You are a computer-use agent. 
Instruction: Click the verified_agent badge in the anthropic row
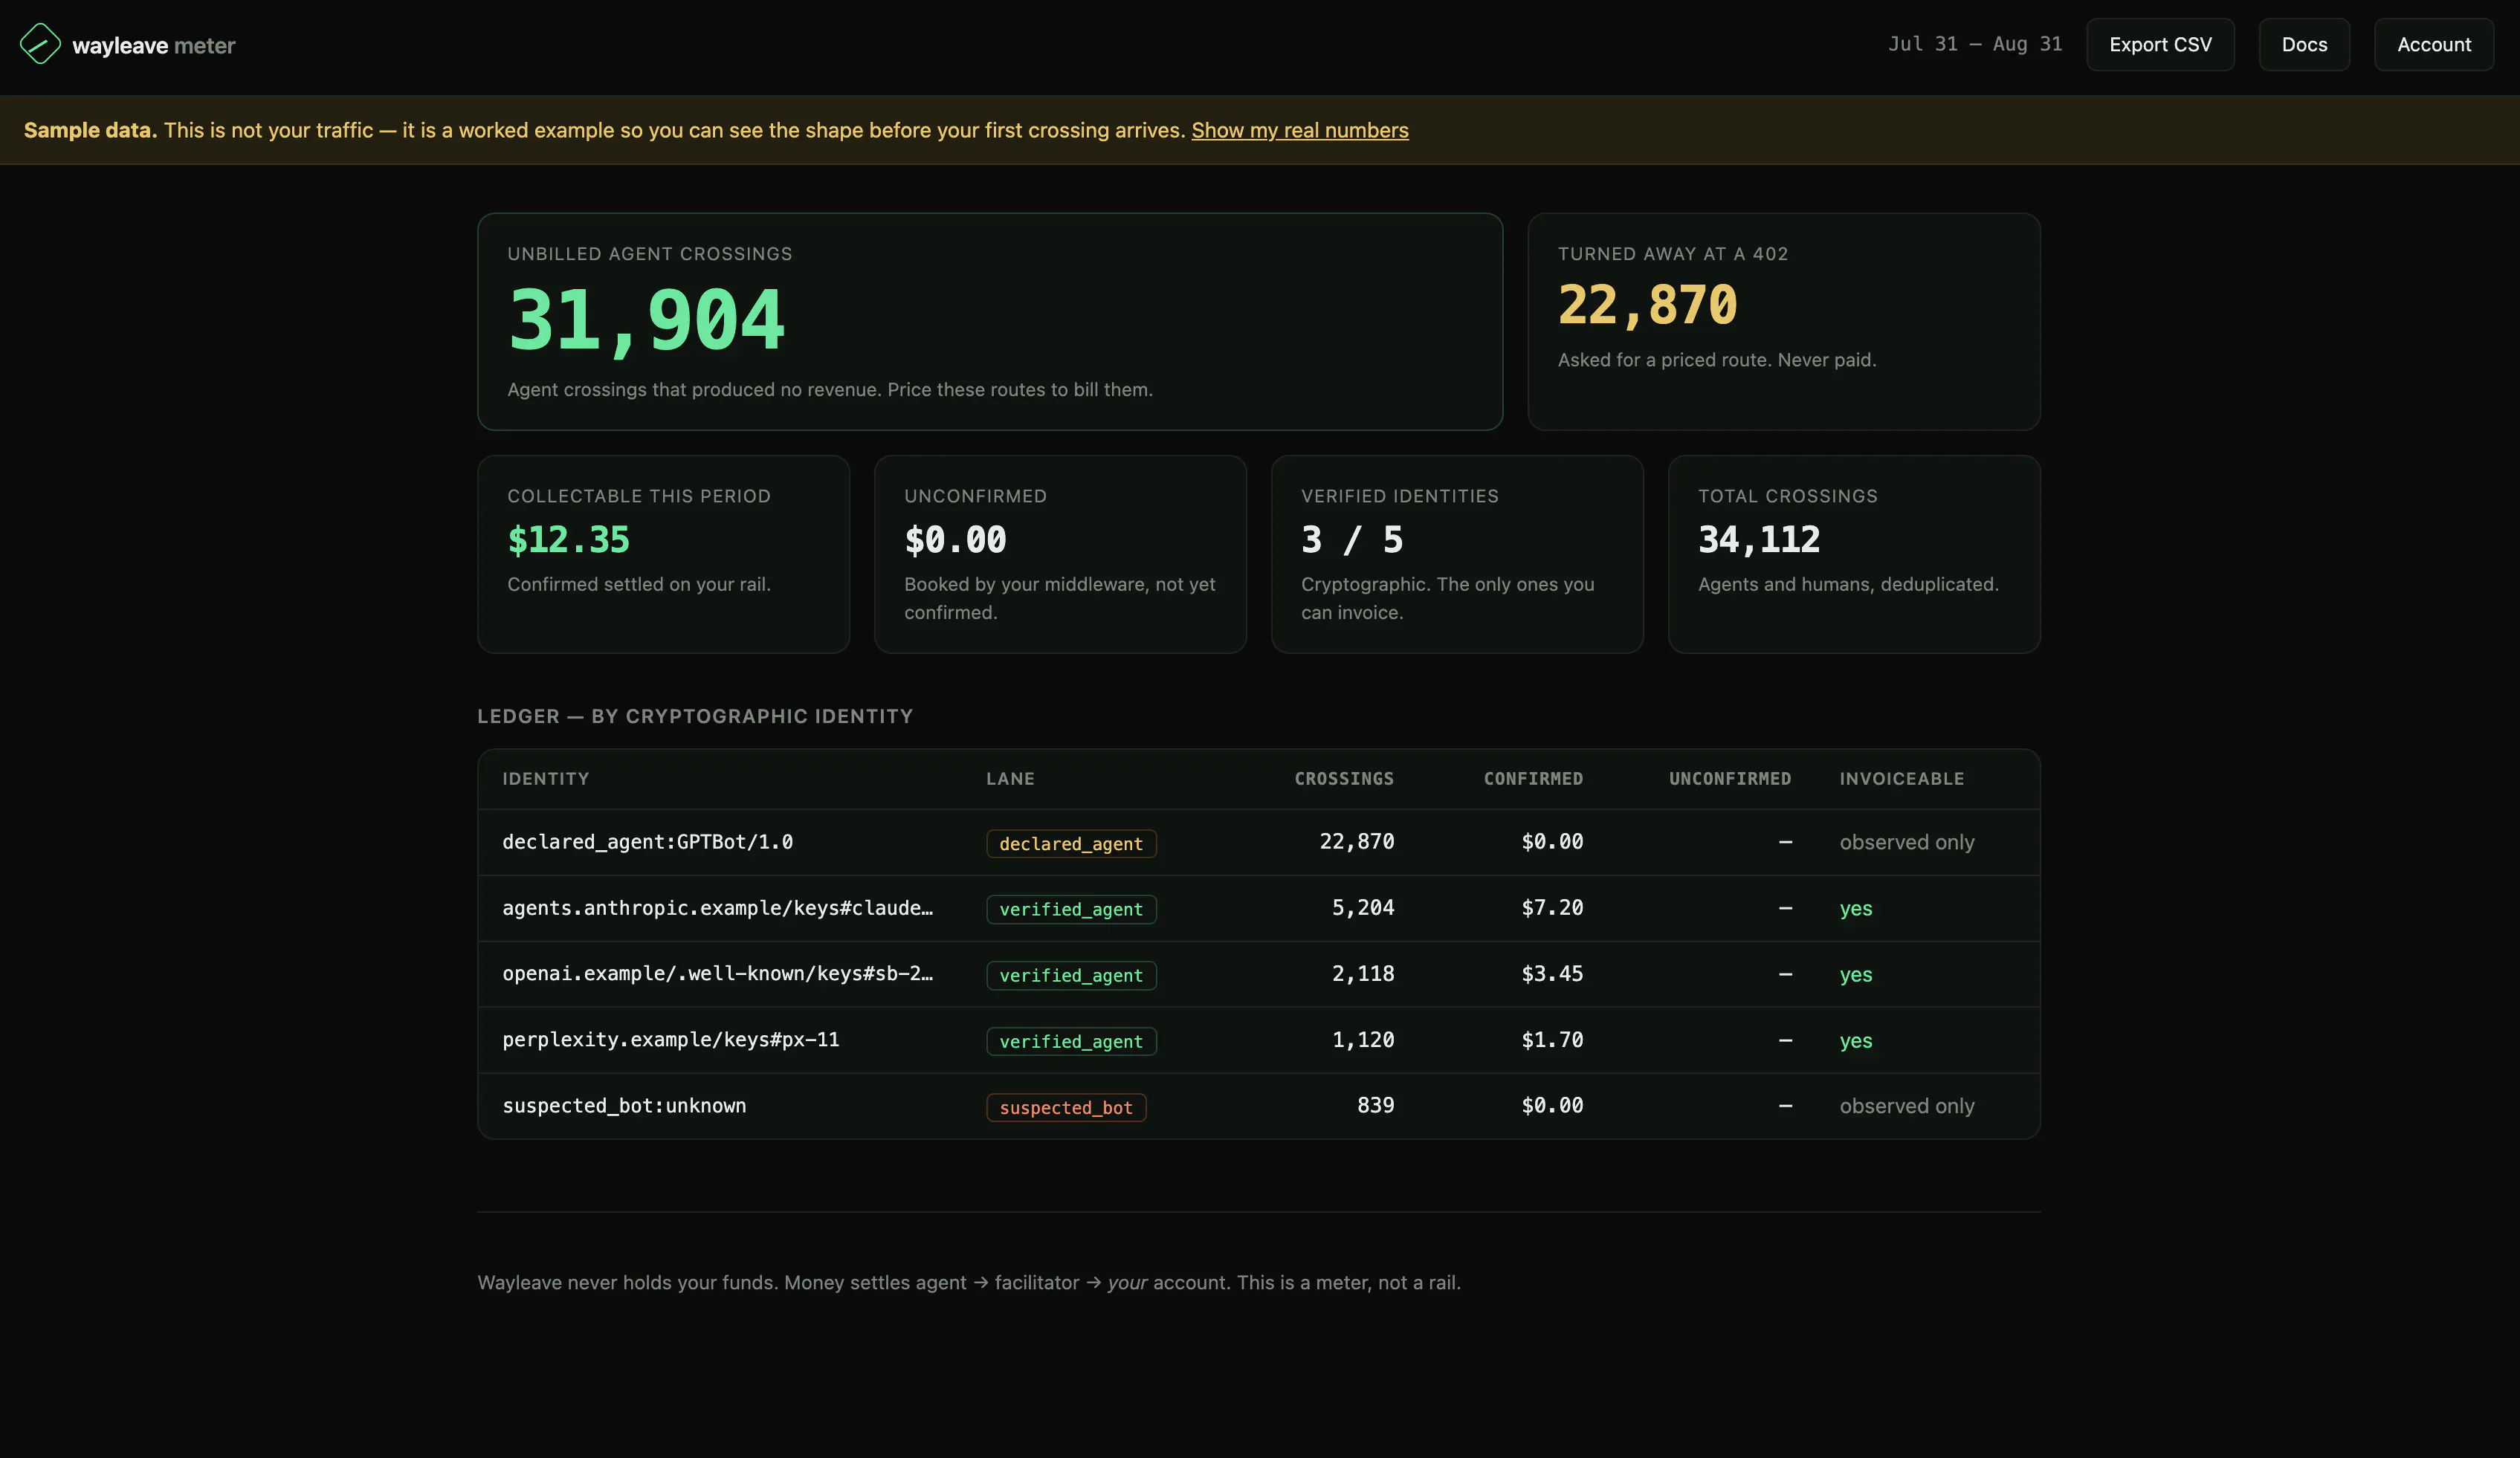point(1071,910)
